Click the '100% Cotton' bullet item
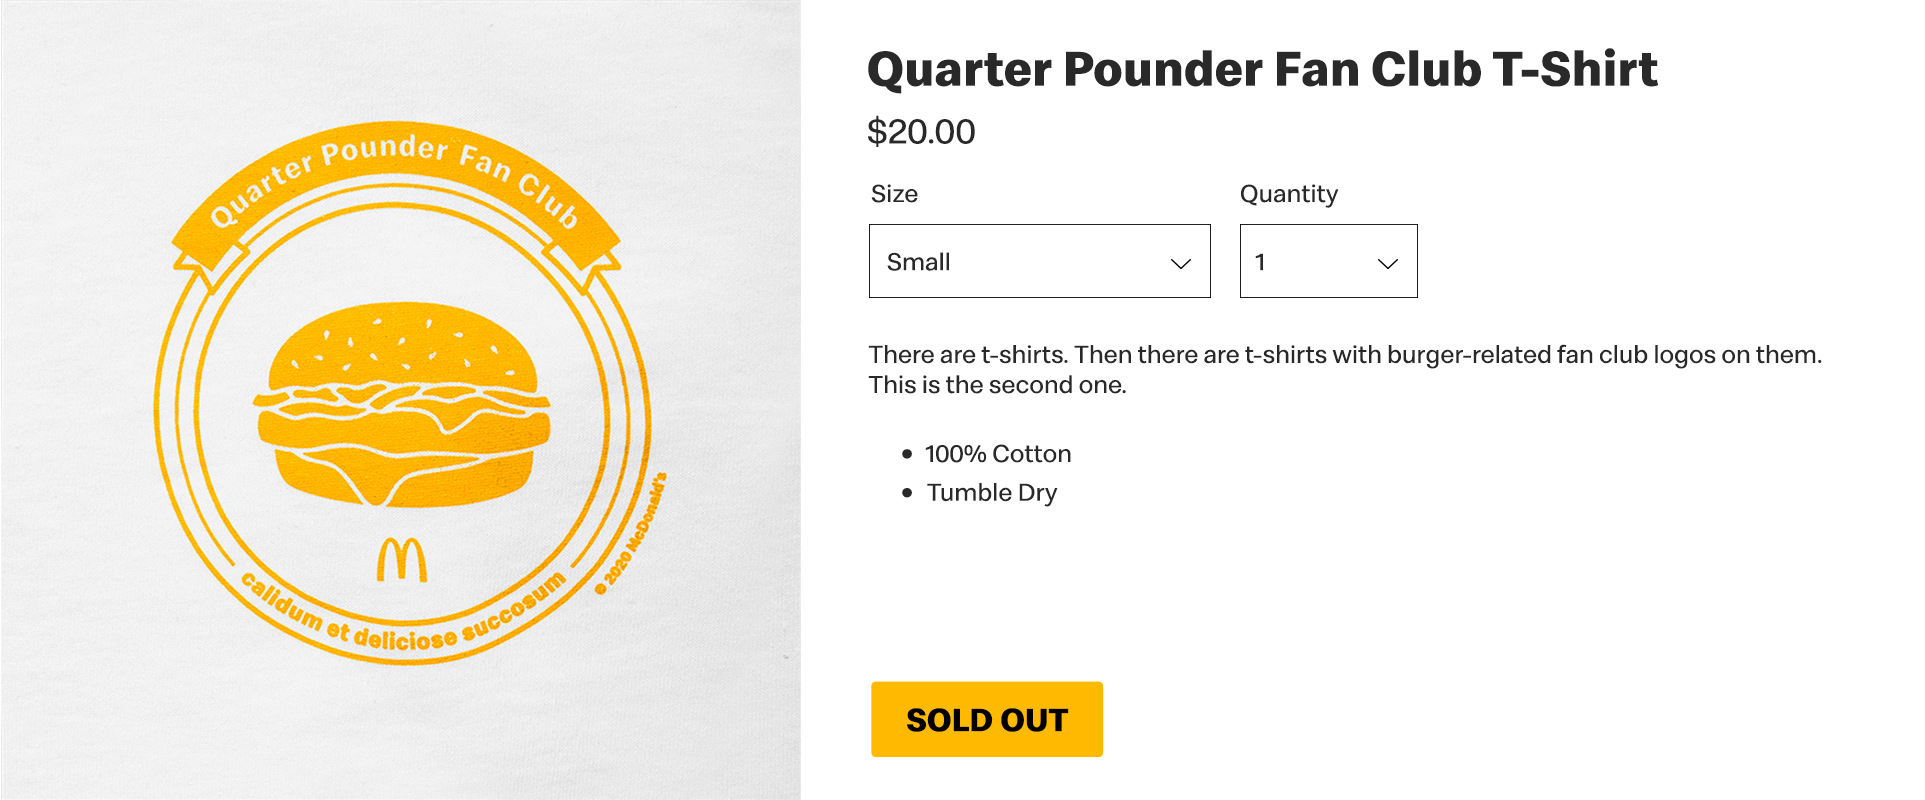This screenshot has width=1925, height=800. point(997,454)
